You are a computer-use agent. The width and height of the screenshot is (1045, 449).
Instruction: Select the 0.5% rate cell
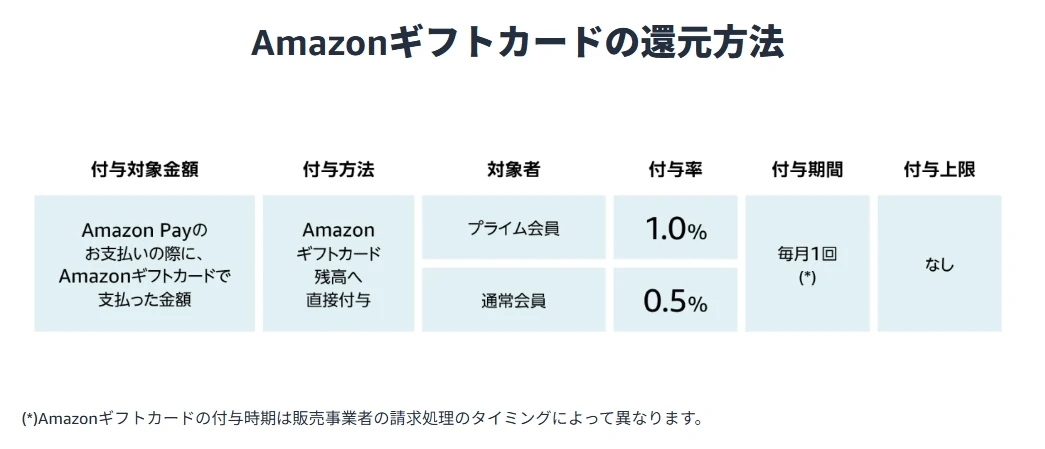click(675, 300)
